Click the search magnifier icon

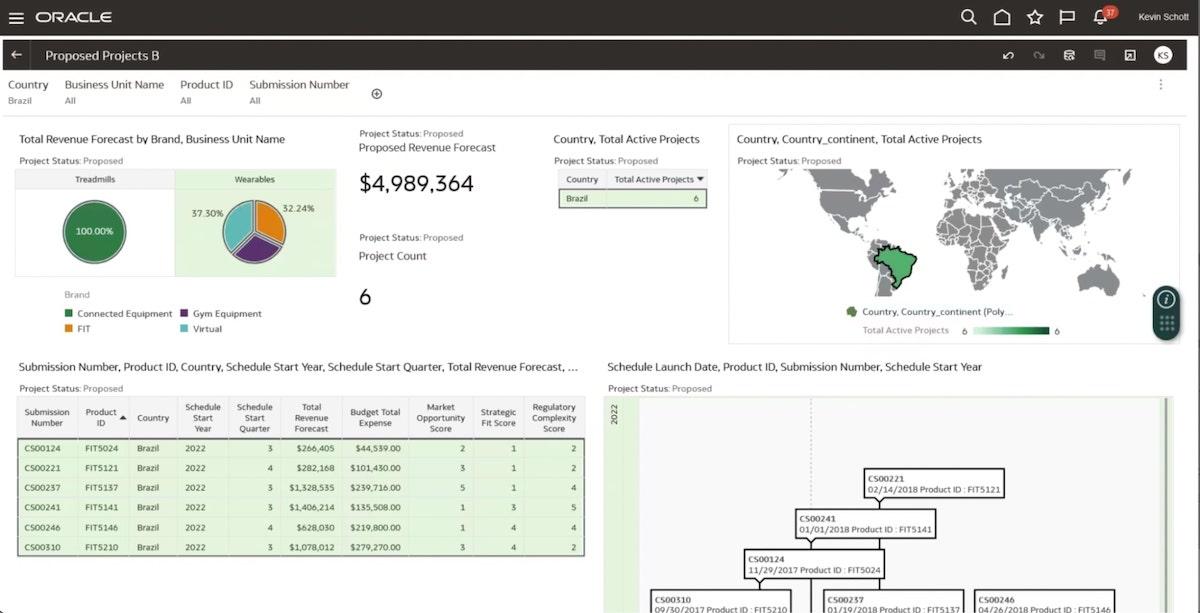coord(968,17)
